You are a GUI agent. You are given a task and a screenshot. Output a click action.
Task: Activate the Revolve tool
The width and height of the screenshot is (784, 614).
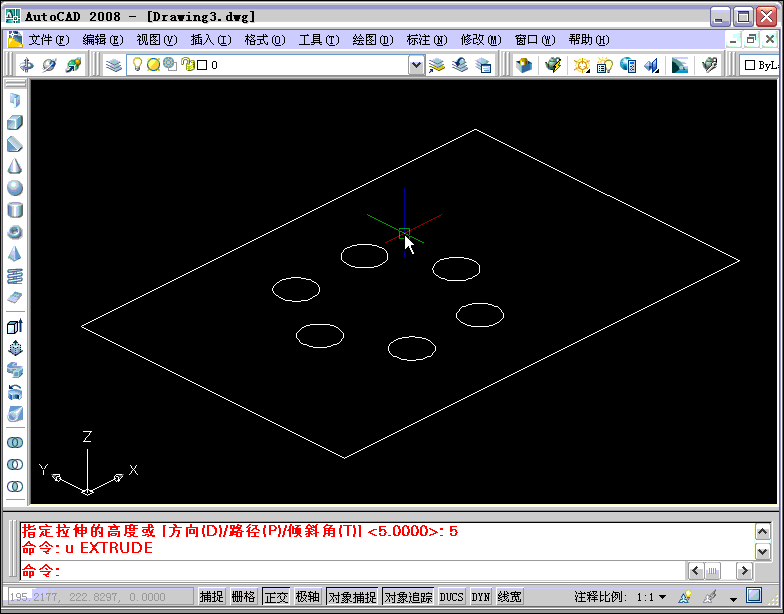(15, 392)
